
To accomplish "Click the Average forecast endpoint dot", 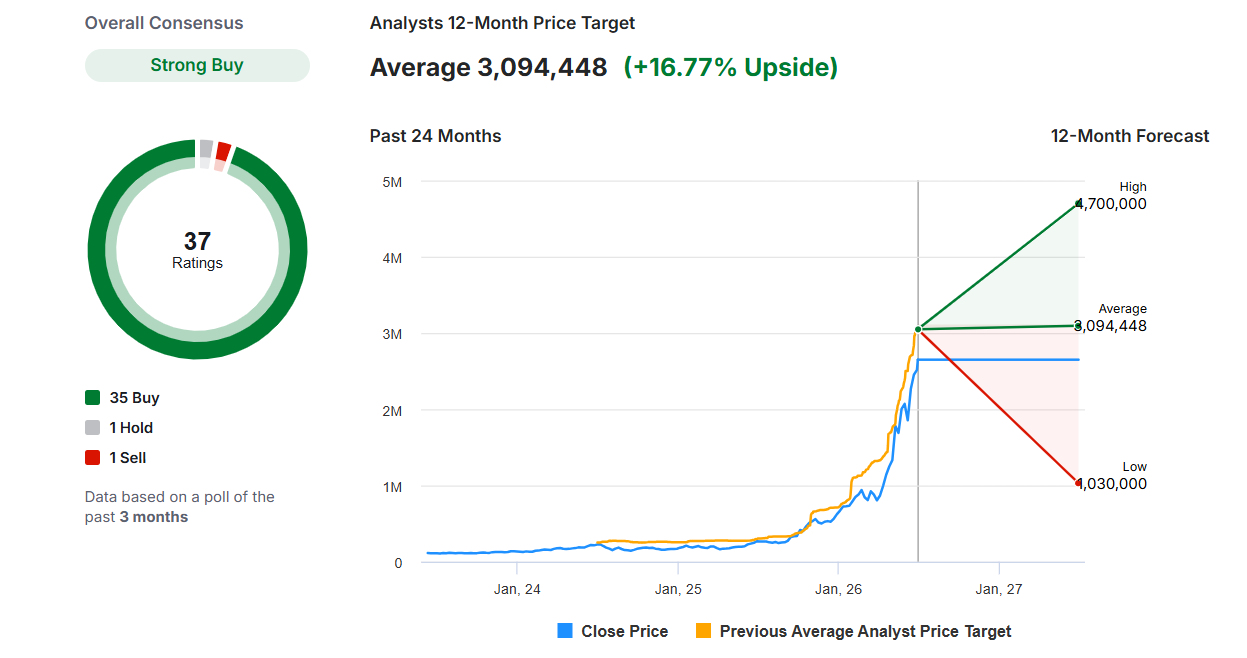I will 1079,325.
